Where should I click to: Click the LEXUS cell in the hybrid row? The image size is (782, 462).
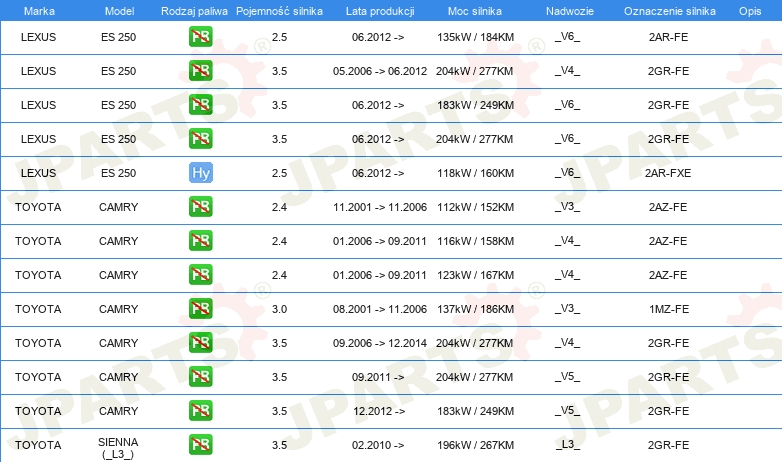(x=38, y=173)
